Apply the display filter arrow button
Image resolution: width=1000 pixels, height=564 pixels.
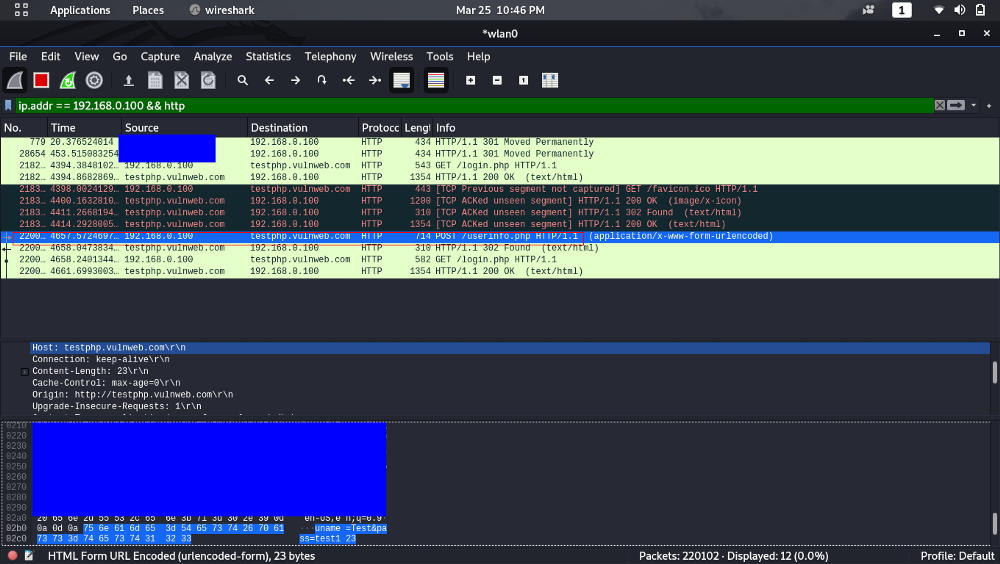pos(955,105)
